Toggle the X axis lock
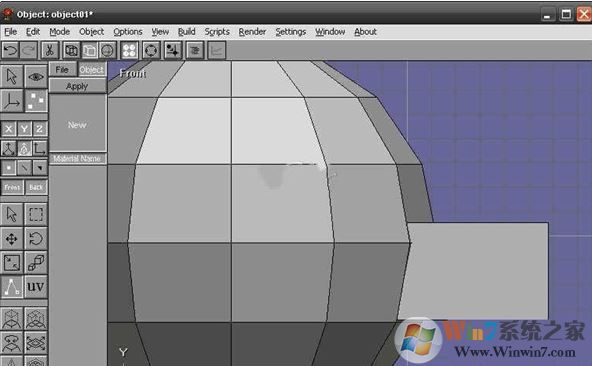The height and width of the screenshot is (366, 592). [x=9, y=129]
